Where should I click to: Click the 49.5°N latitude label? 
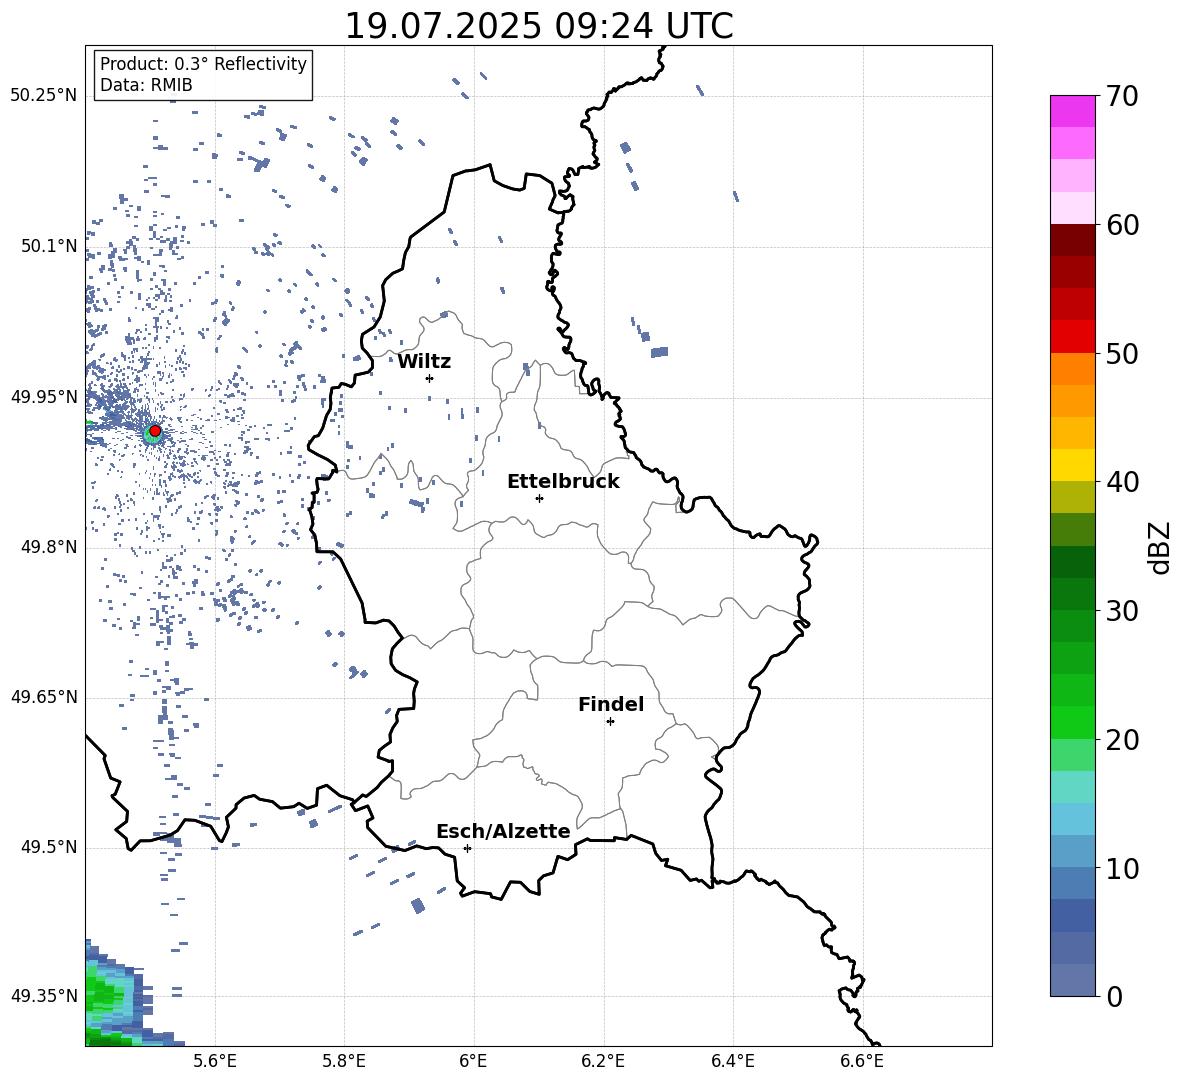[x=49, y=848]
